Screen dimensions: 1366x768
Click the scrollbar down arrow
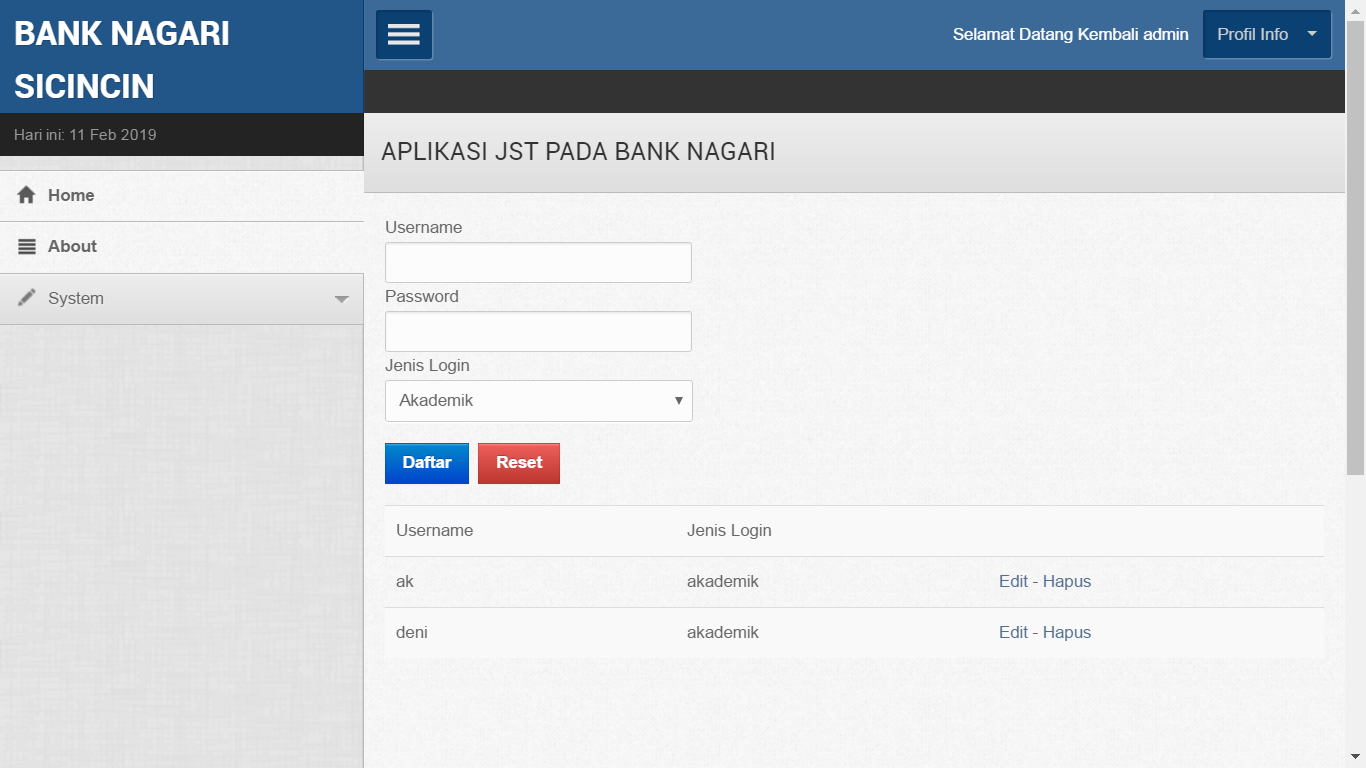[x=1355, y=757]
